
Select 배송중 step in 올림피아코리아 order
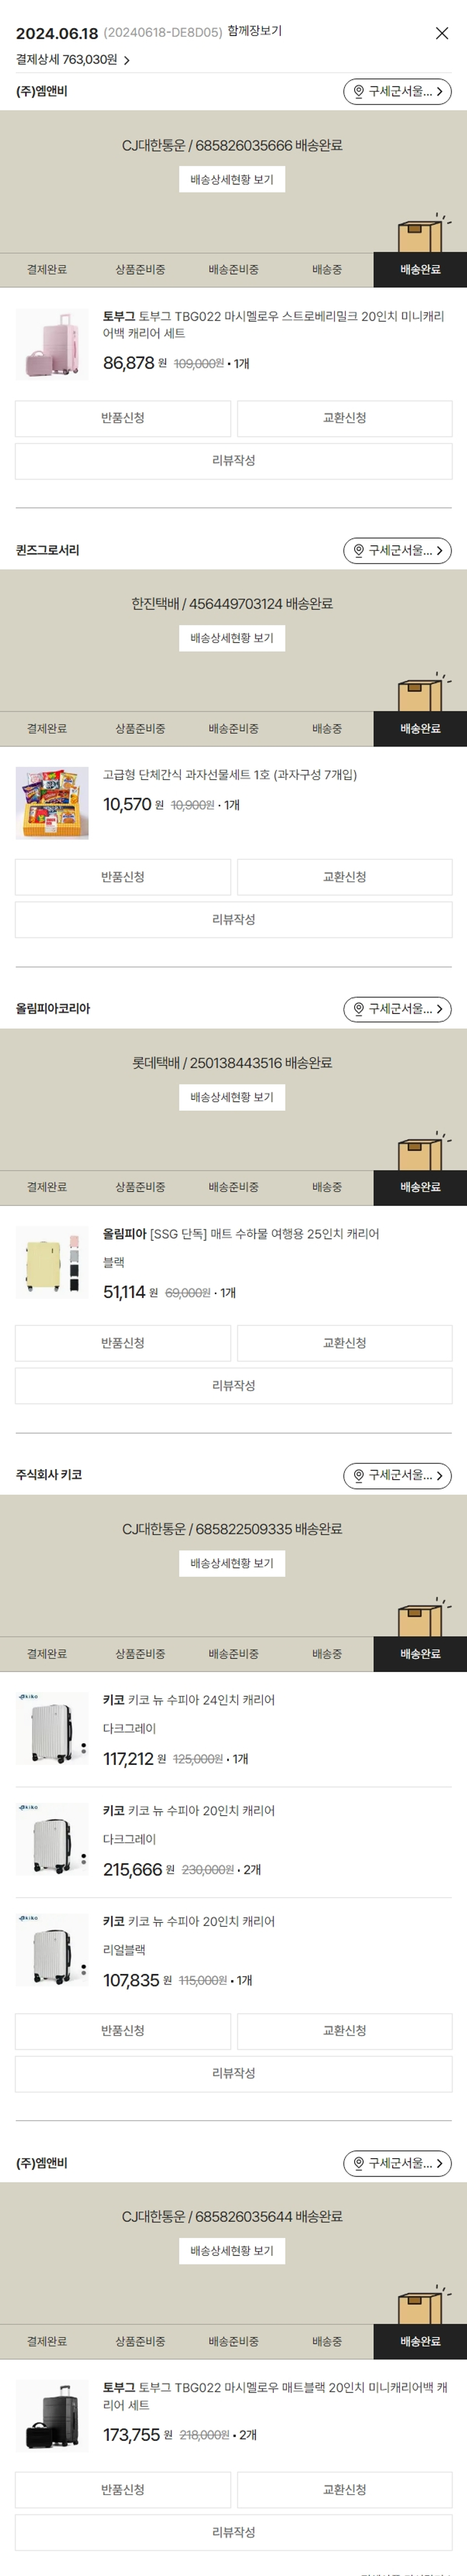pos(327,1187)
